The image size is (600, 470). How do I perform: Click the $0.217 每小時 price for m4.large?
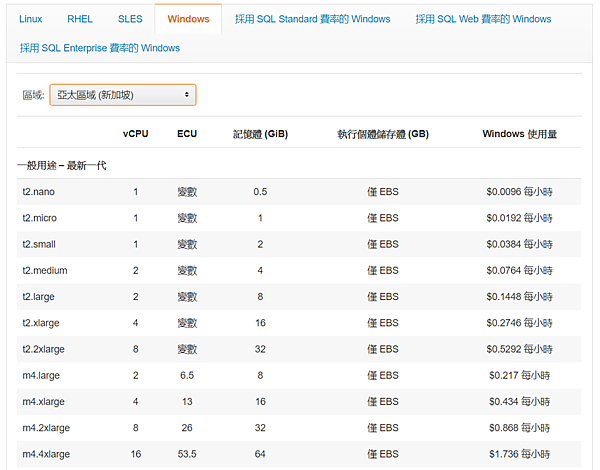coord(519,375)
